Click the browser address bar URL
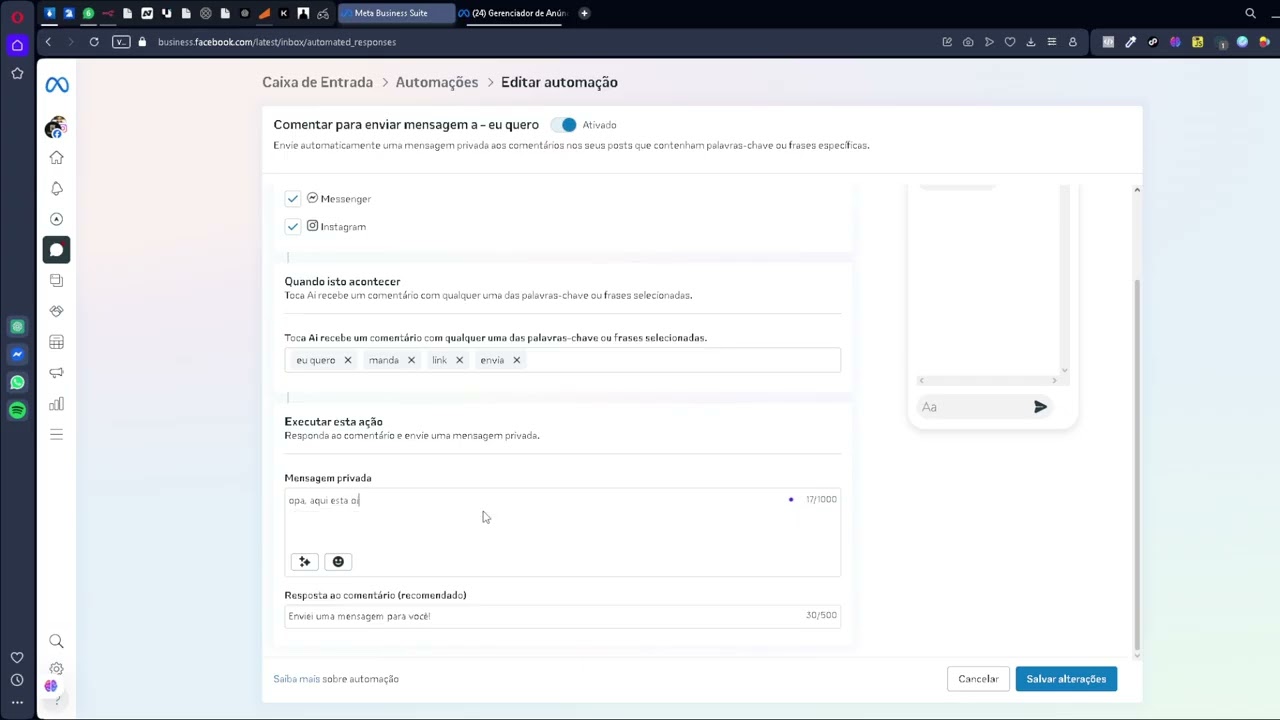This screenshot has height=720, width=1280. [277, 42]
